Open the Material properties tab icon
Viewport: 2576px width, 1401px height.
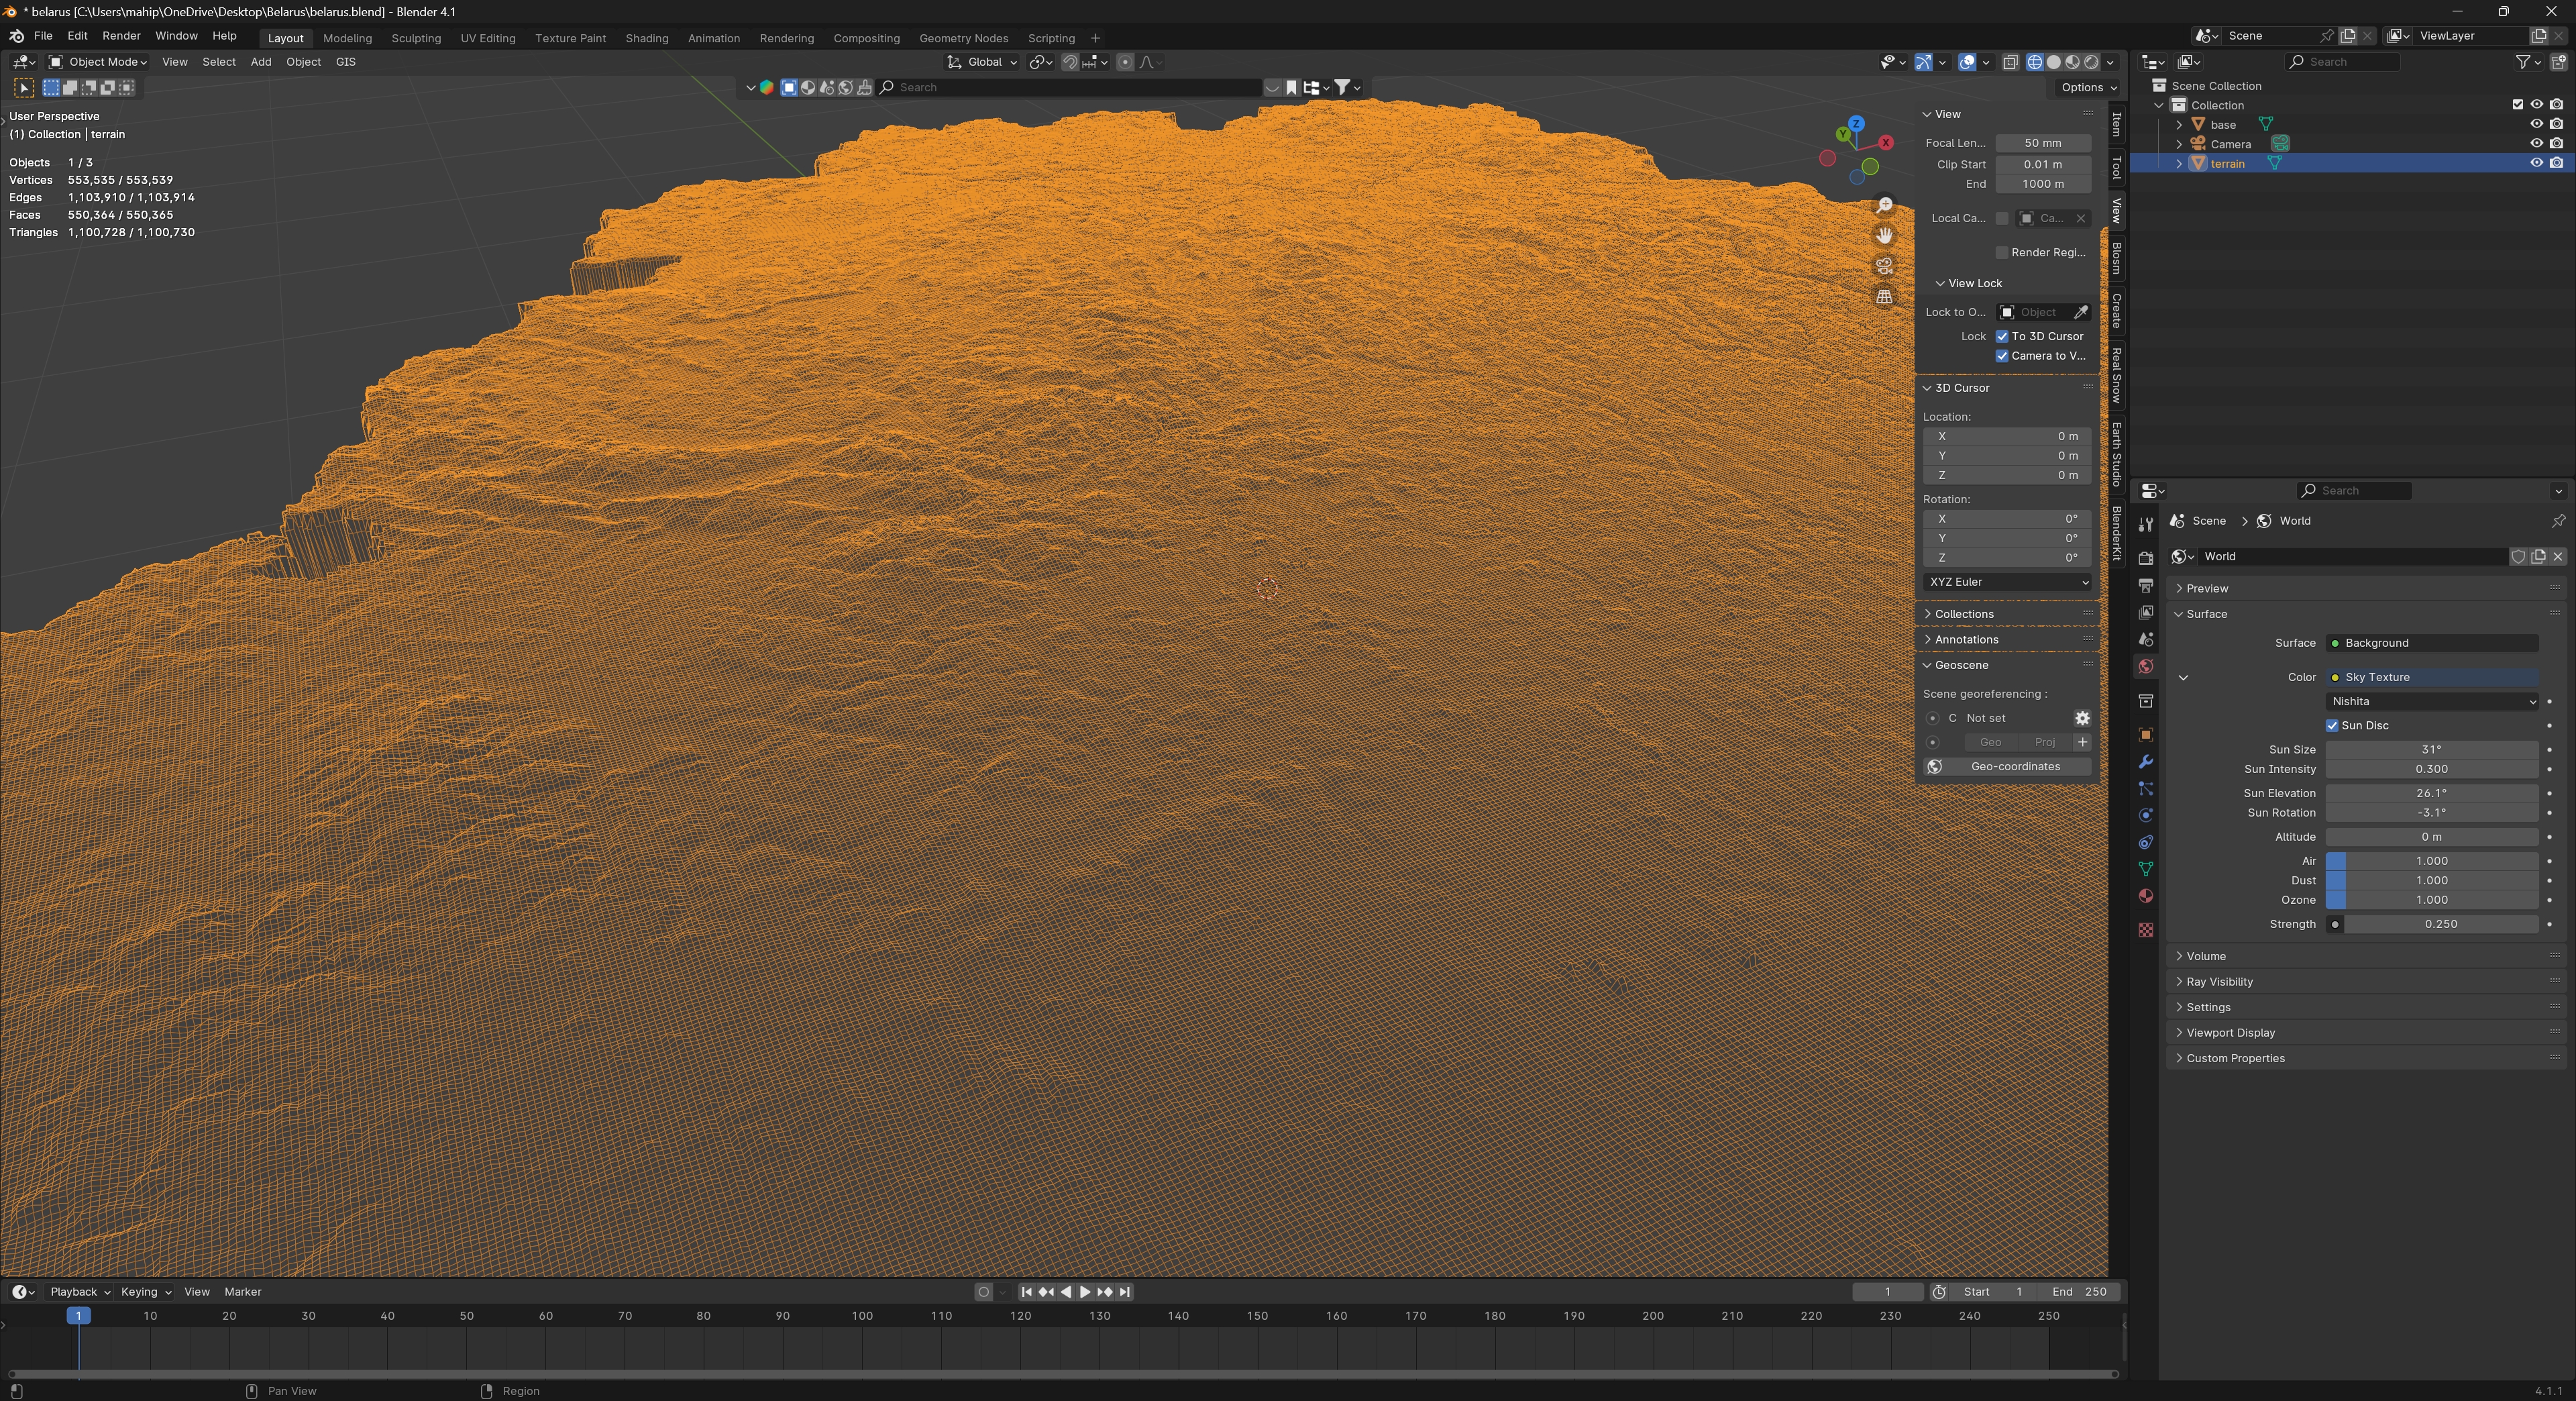(2145, 896)
